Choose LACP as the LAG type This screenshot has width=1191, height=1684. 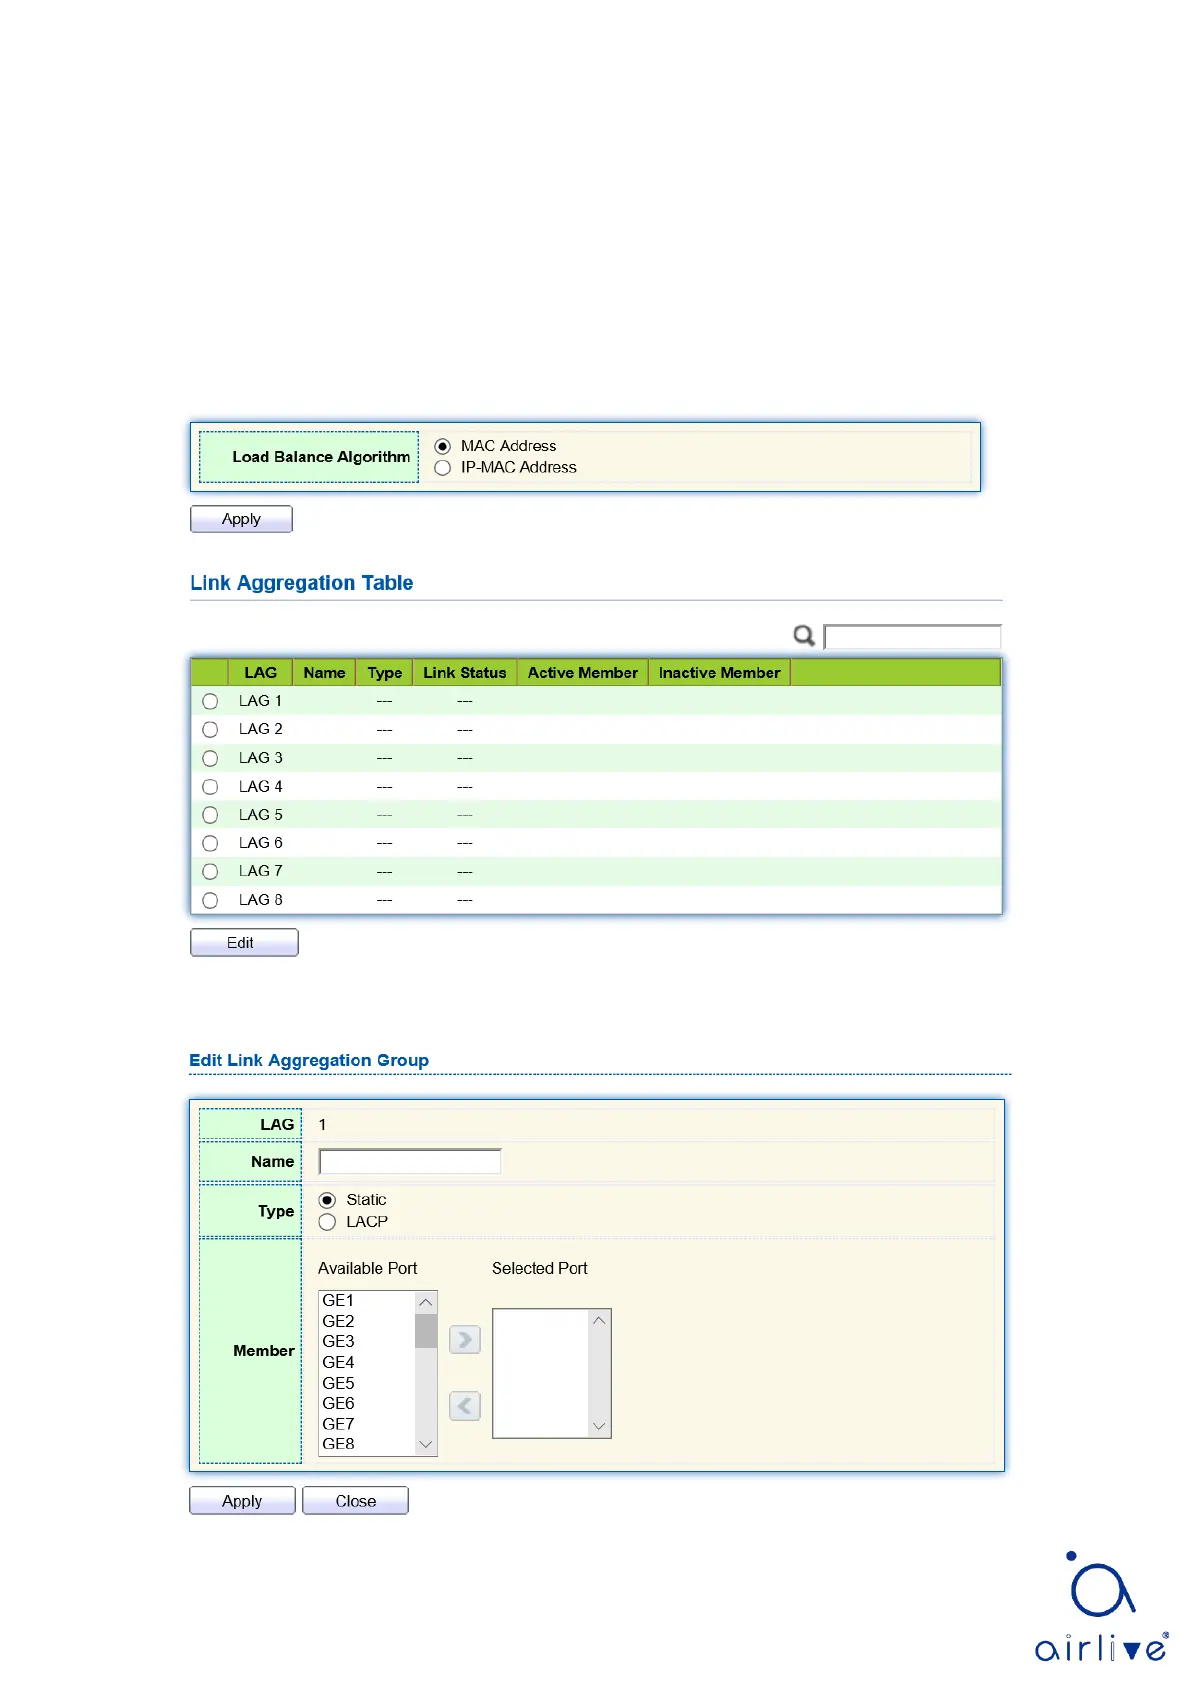(327, 1222)
